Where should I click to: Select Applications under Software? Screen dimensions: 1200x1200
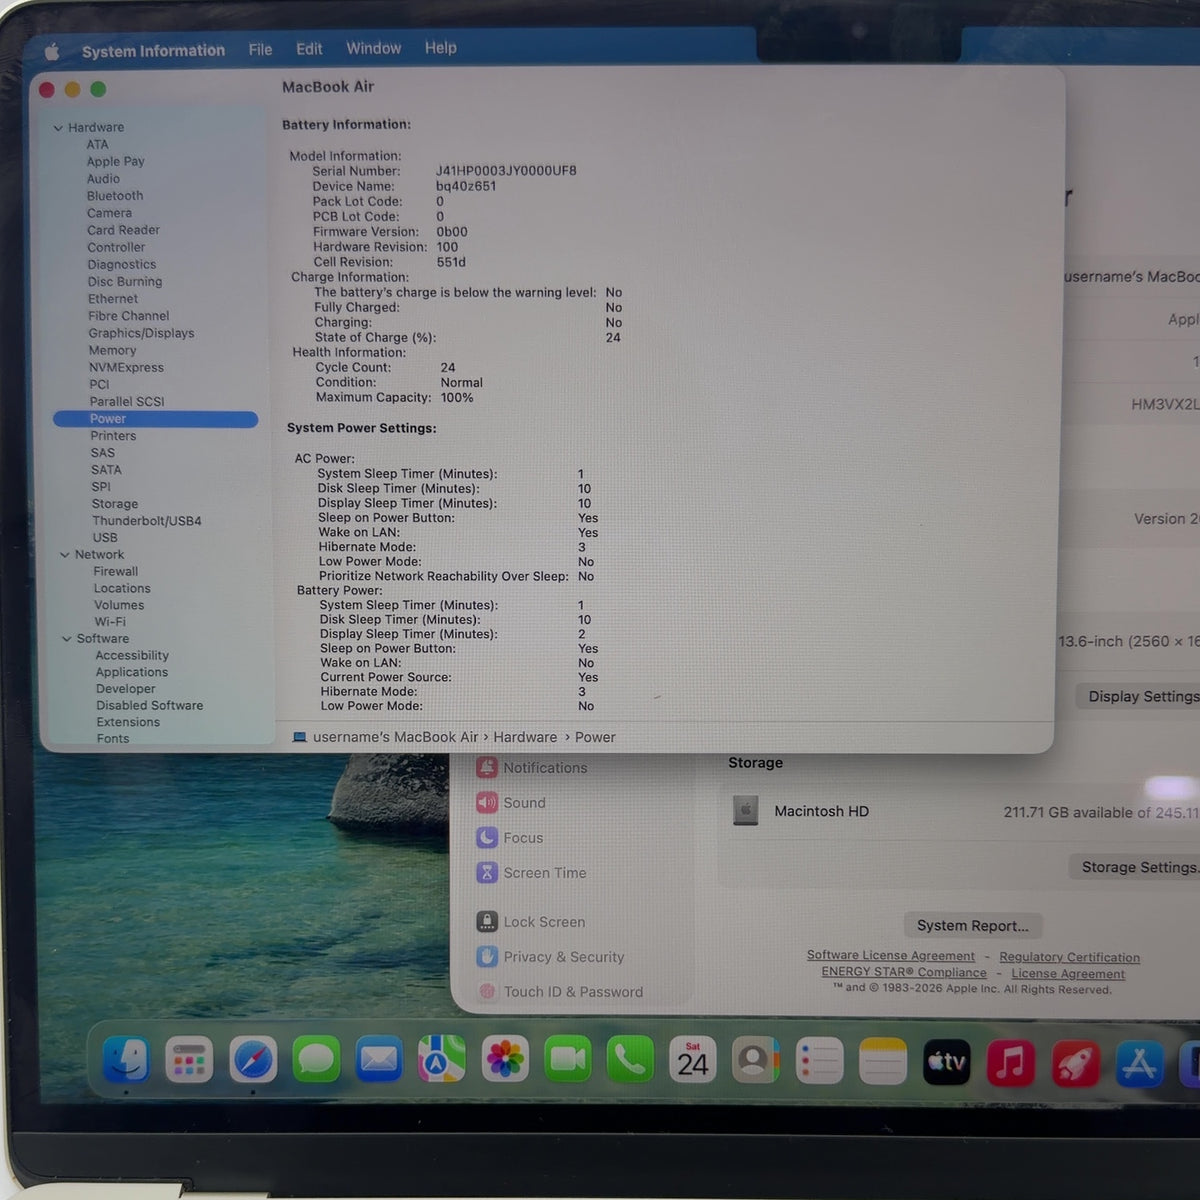[x=132, y=672]
